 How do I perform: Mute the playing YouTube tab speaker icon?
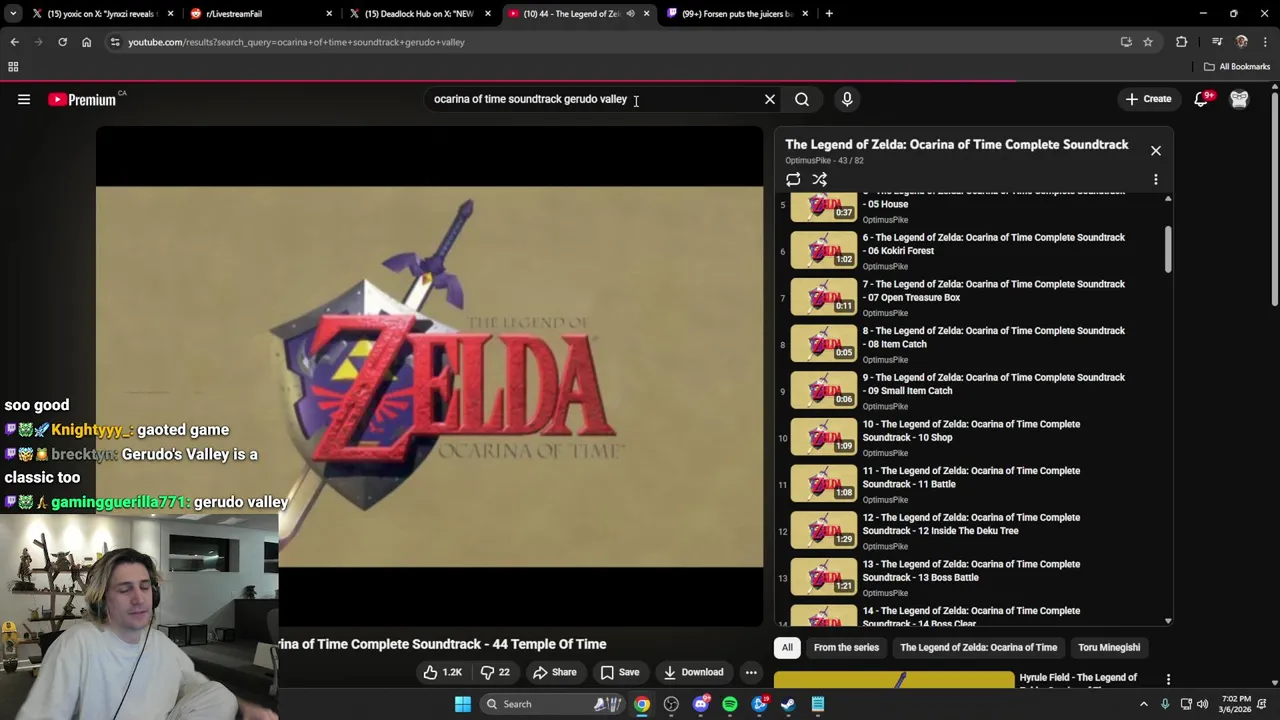tap(630, 14)
